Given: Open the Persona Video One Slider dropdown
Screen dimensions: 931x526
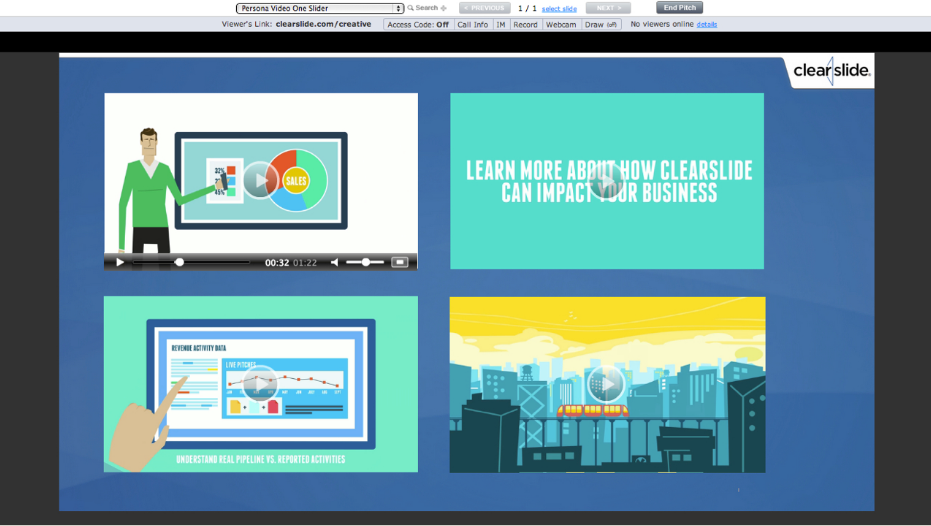Looking at the screenshot, I should click(x=319, y=8).
